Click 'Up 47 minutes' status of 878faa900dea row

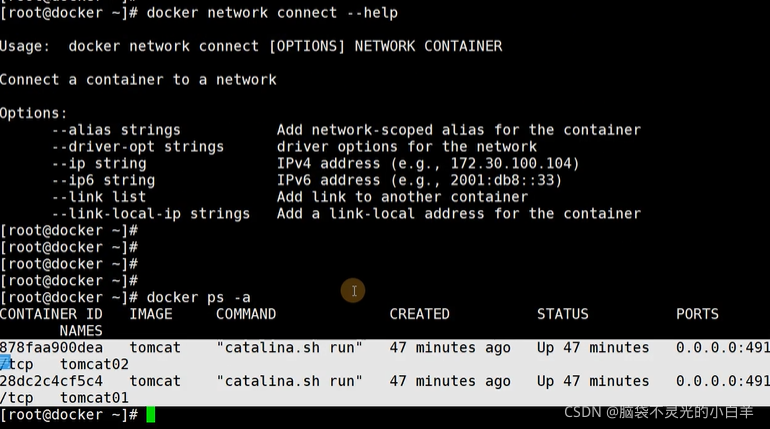(593, 348)
